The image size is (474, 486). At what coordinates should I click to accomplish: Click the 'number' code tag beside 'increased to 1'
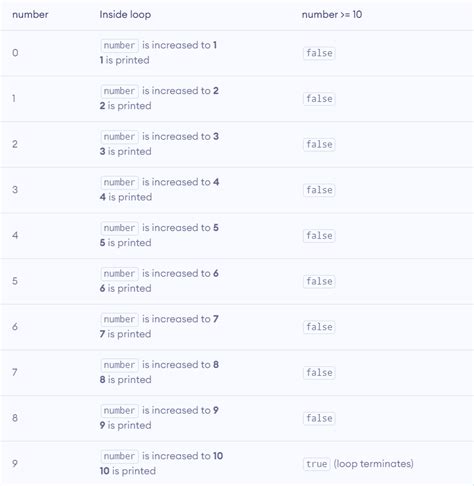point(119,45)
